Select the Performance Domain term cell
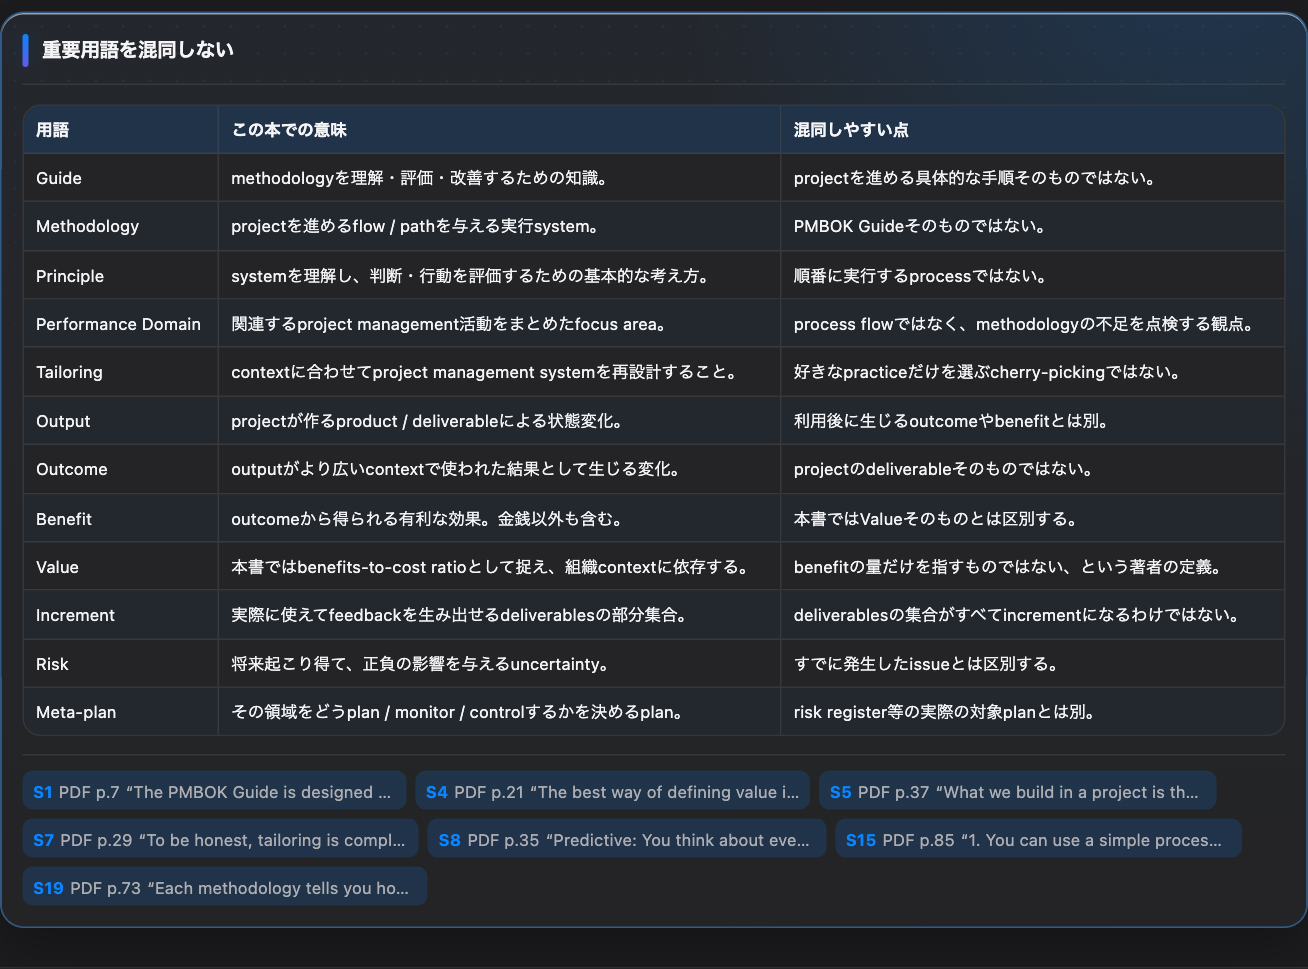Screen dimensions: 1308x969 pyautogui.click(x=121, y=323)
